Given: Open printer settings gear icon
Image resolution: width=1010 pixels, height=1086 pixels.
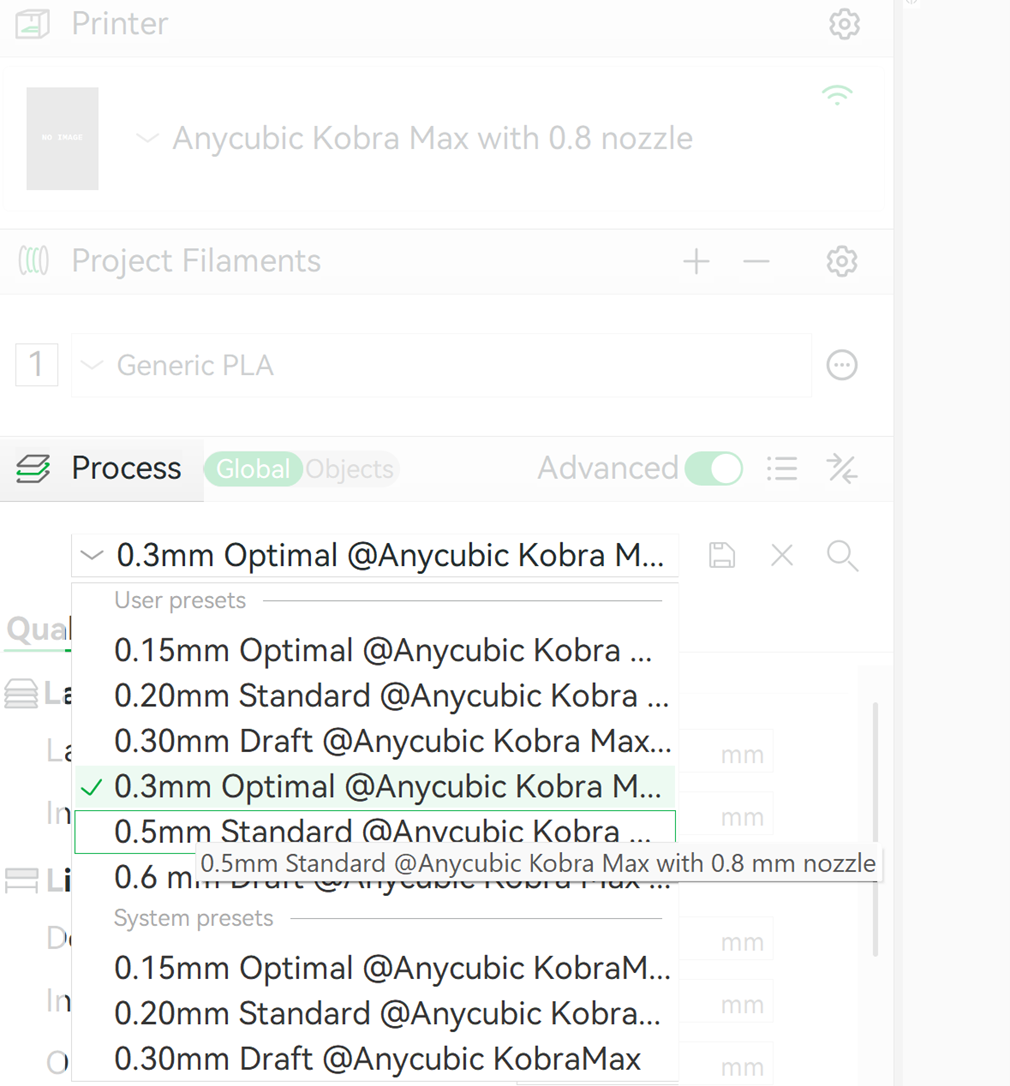Looking at the screenshot, I should 844,24.
